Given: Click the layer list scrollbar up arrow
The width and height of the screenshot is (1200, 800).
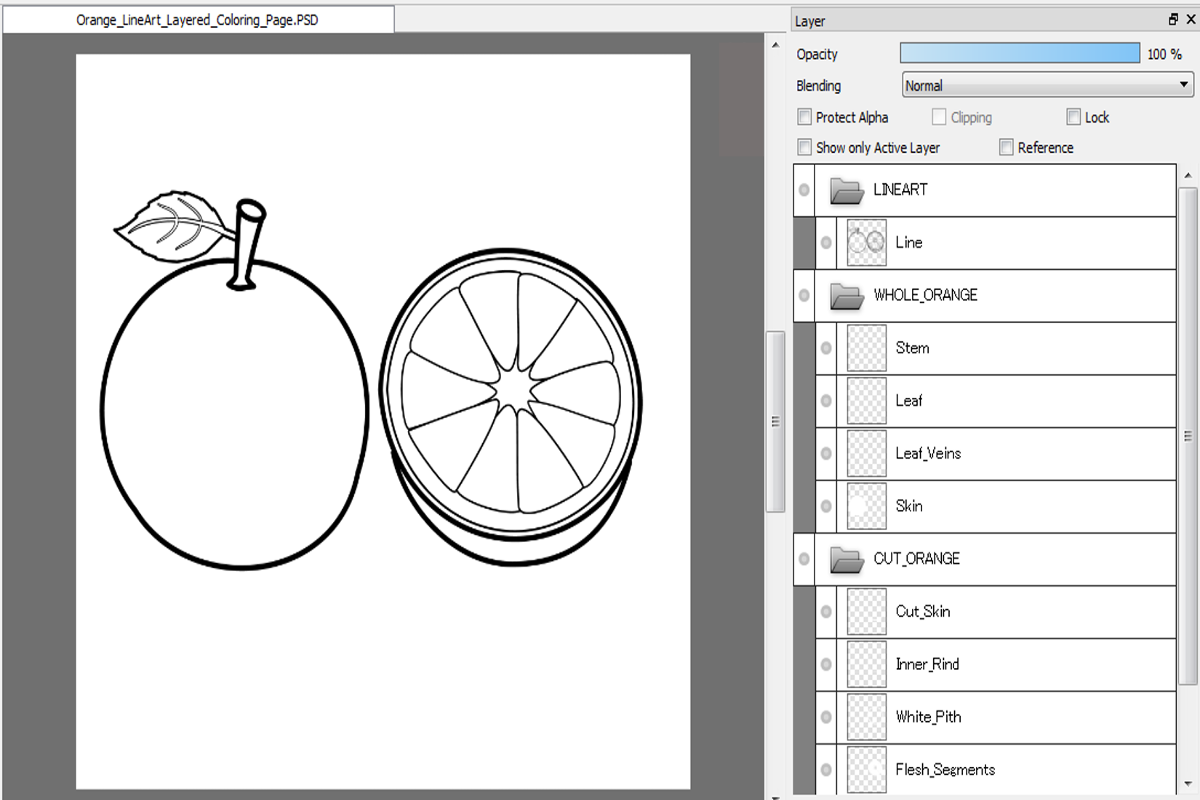Looking at the screenshot, I should (1188, 175).
